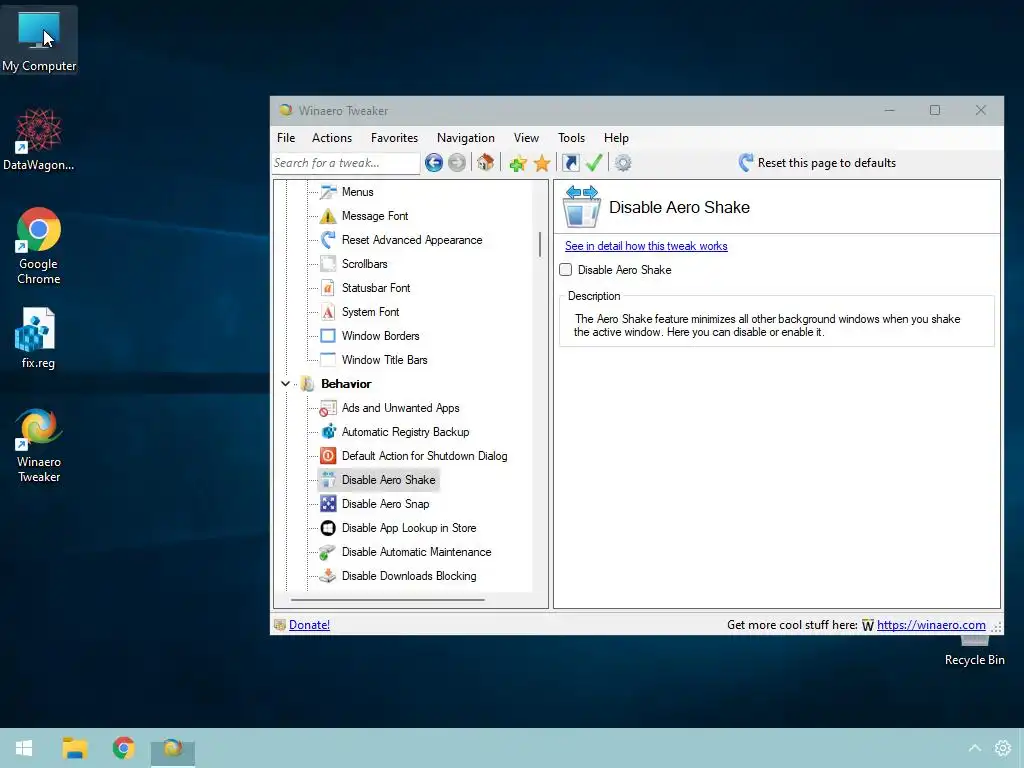This screenshot has height=768, width=1024.
Task: Enable the Disable Aero Shake checkbox
Action: pyautogui.click(x=566, y=270)
